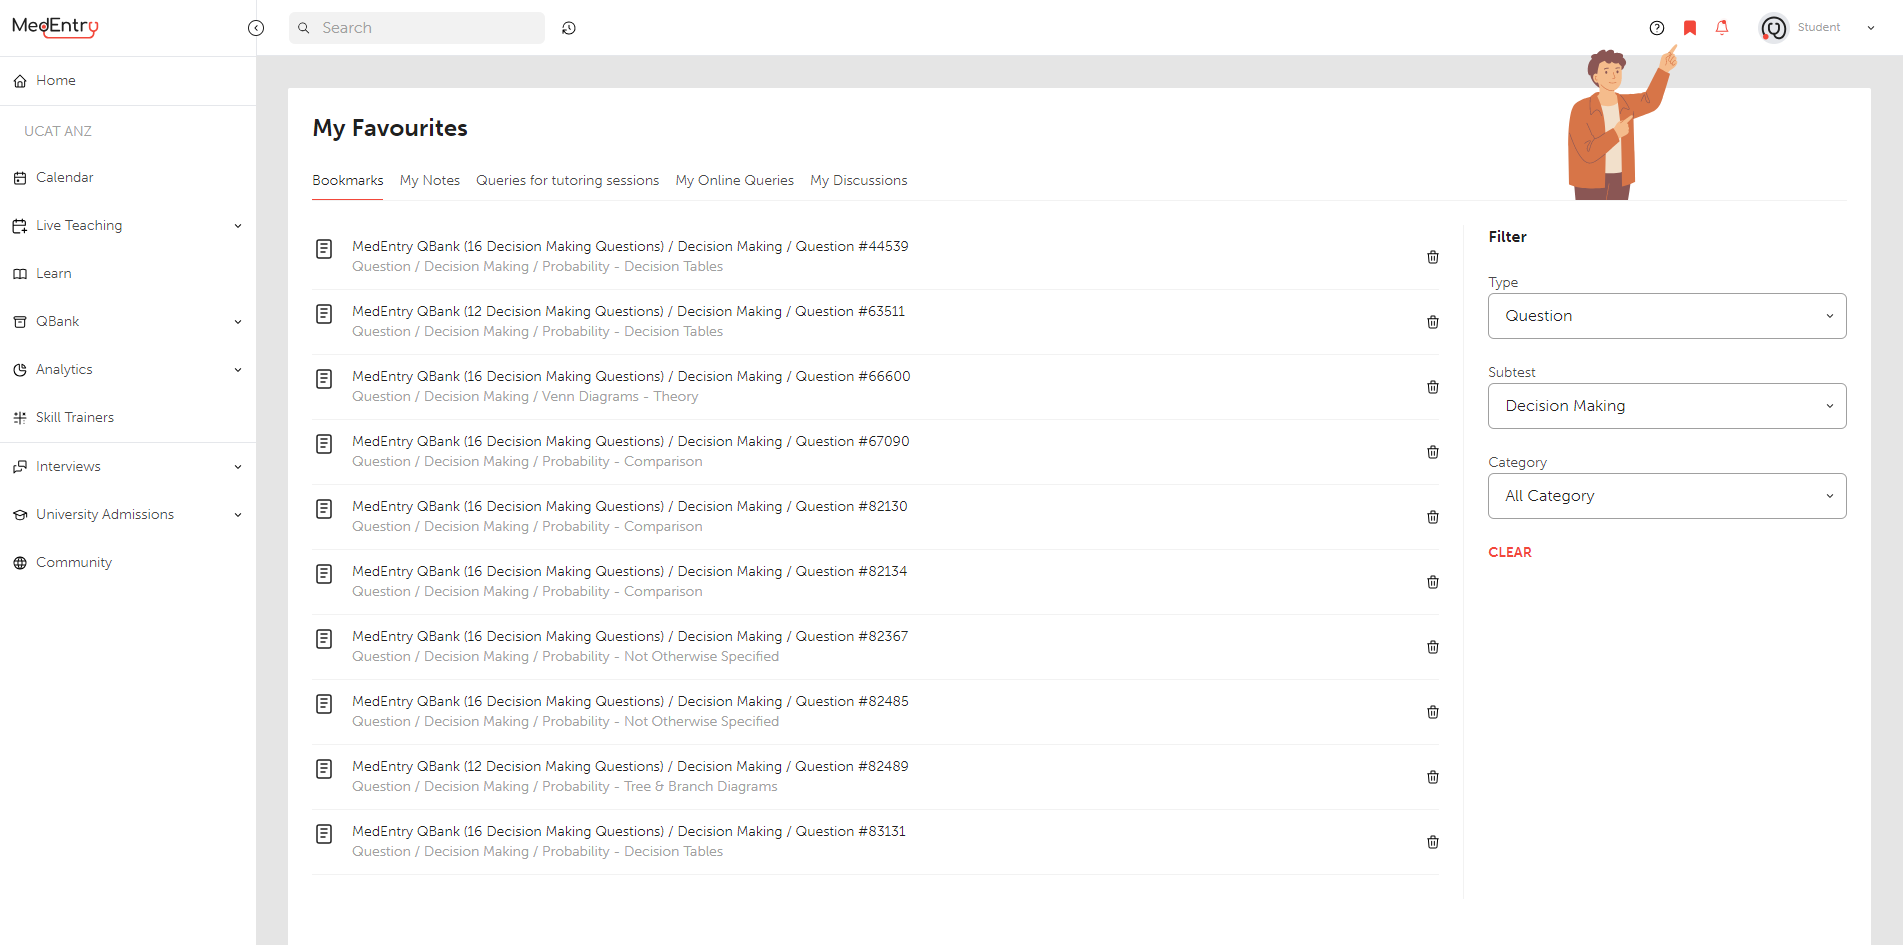Image resolution: width=1903 pixels, height=945 pixels.
Task: Switch to My Discussions tab
Action: coord(859,181)
